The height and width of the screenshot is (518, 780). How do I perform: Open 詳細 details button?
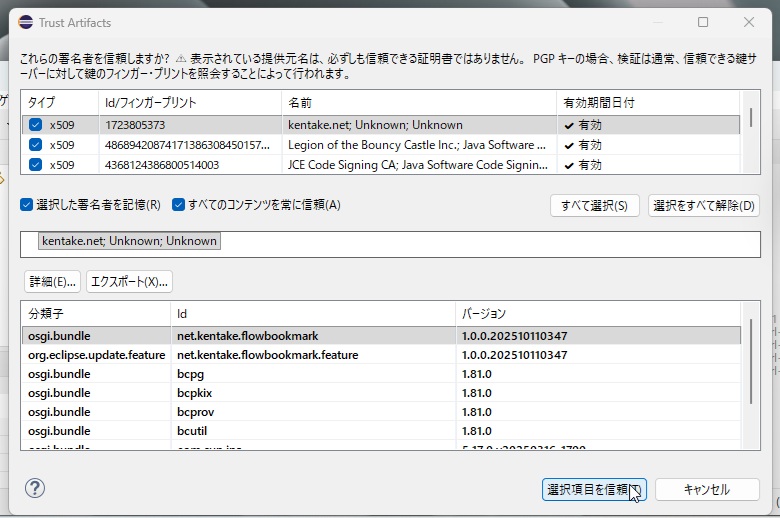51,281
